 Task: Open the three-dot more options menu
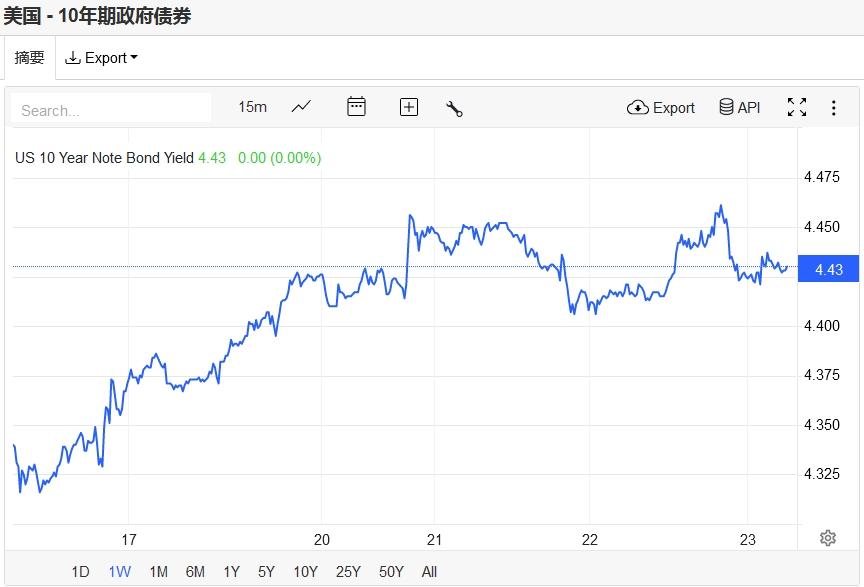834,108
